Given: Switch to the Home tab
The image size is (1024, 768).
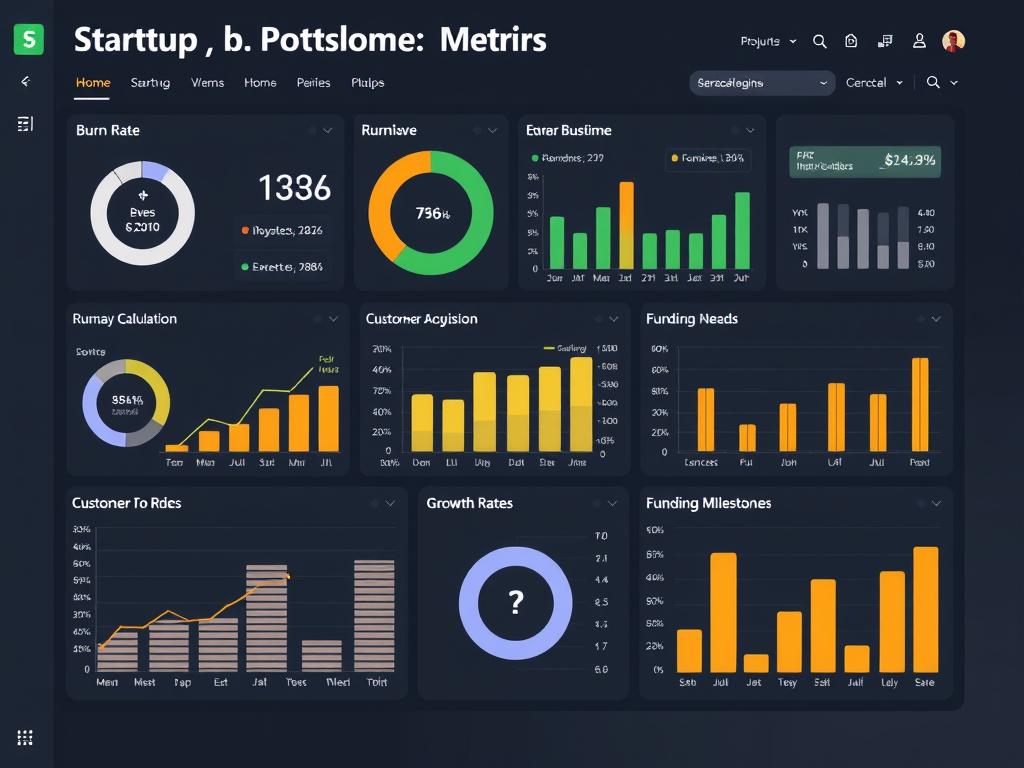Looking at the screenshot, I should (92, 83).
